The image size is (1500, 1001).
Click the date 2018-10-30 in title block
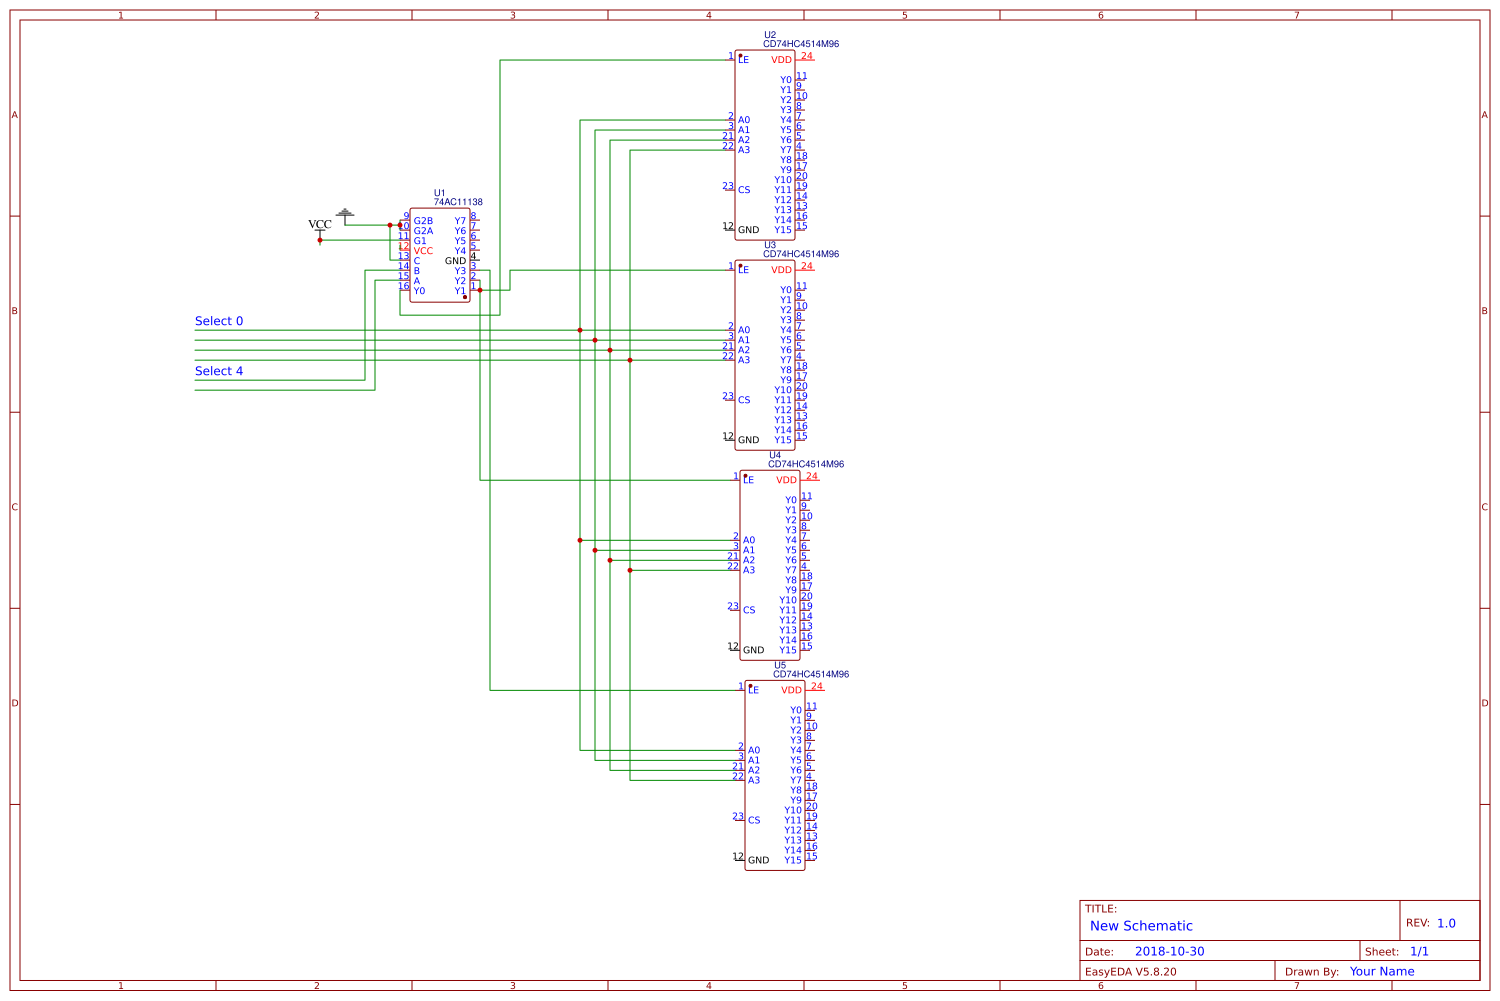click(1167, 952)
